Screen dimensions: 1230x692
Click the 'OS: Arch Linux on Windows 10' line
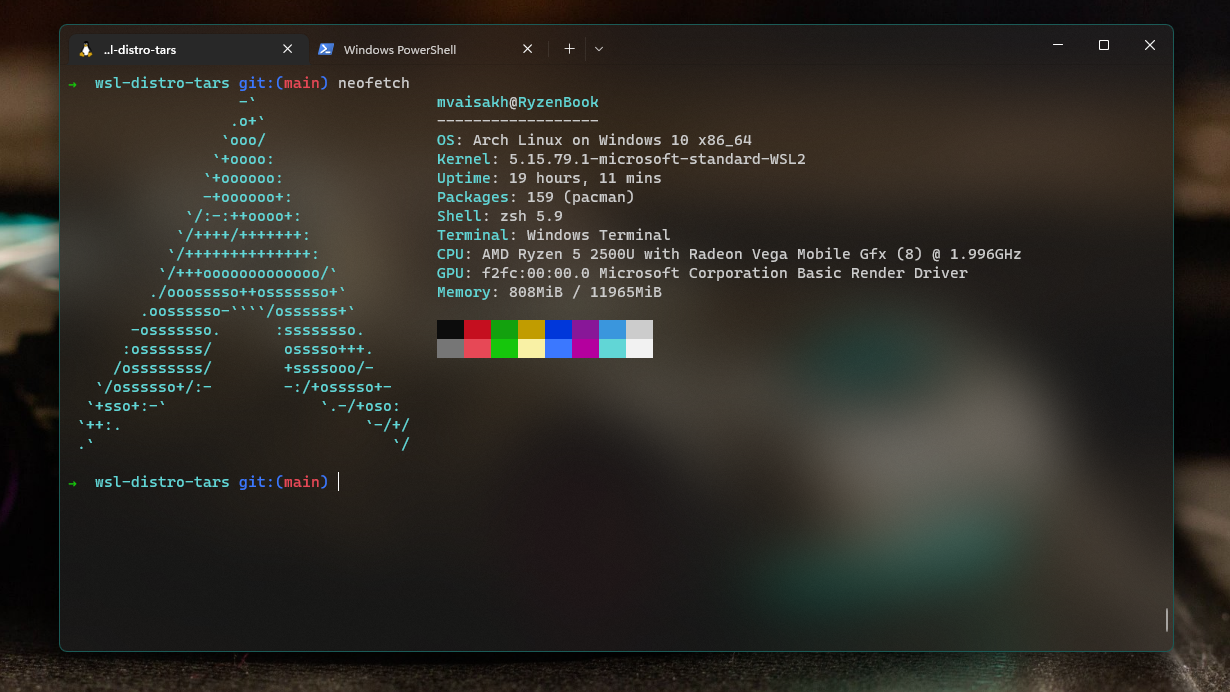click(594, 140)
